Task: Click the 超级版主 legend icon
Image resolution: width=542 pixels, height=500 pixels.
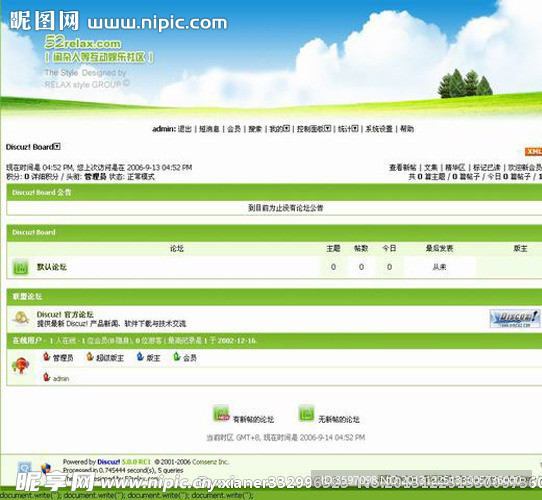Action: click(90, 357)
